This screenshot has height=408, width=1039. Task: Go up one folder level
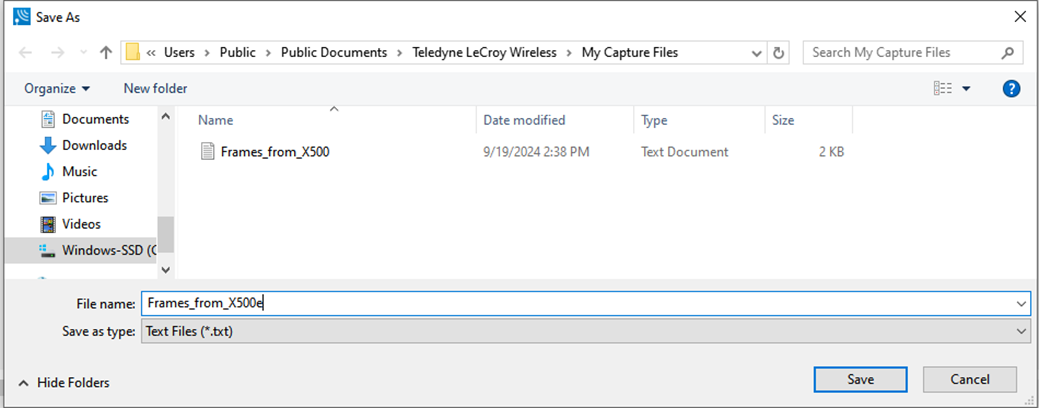(x=105, y=53)
